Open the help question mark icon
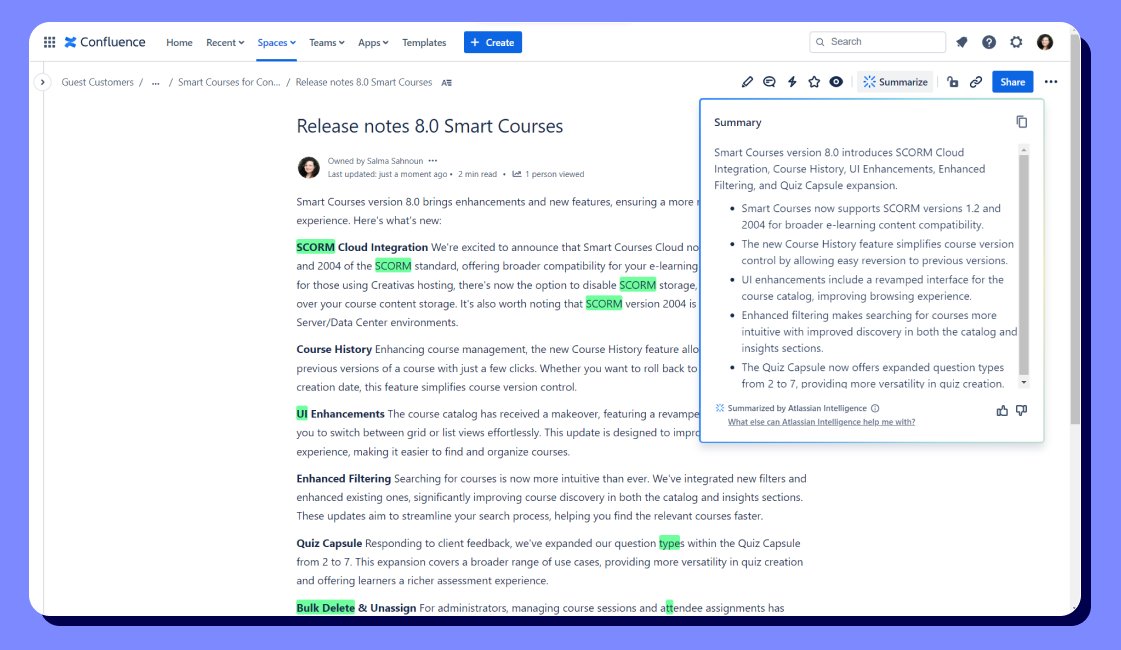1121x650 pixels. tap(989, 42)
